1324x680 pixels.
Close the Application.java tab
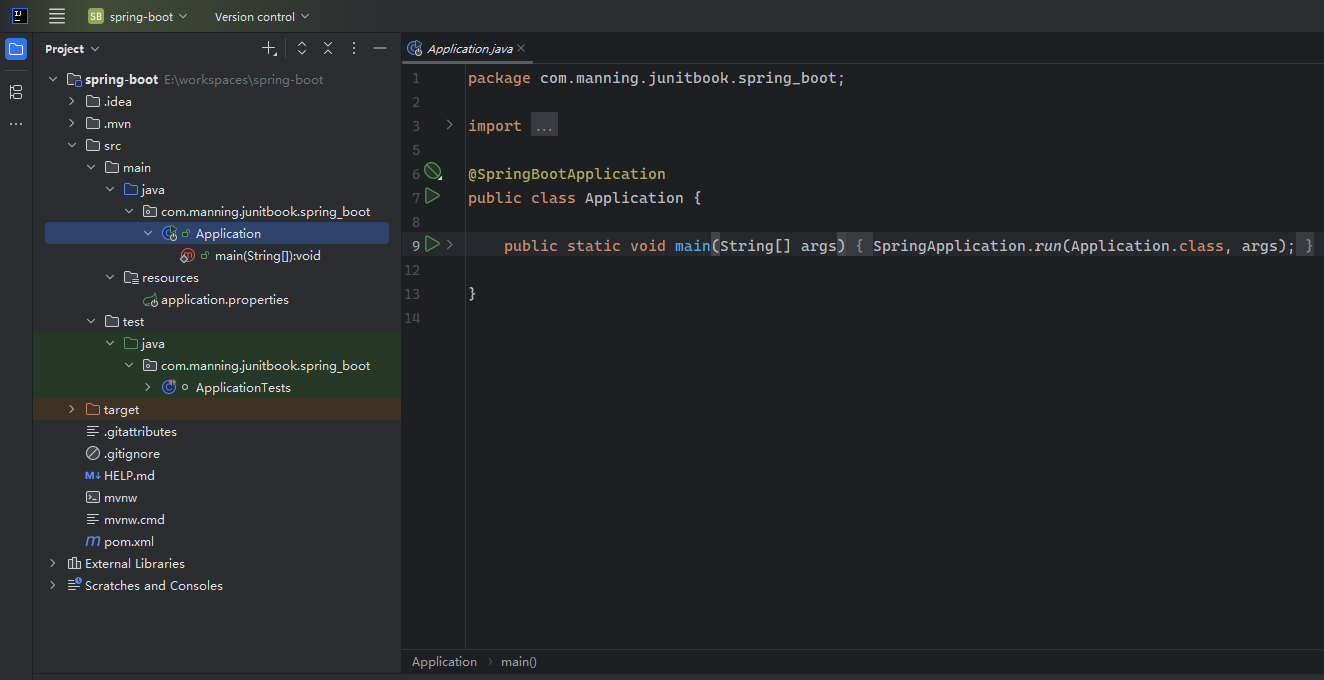[521, 48]
